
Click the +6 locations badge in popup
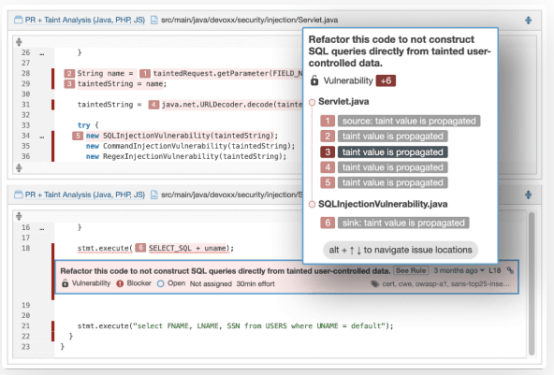pos(386,81)
